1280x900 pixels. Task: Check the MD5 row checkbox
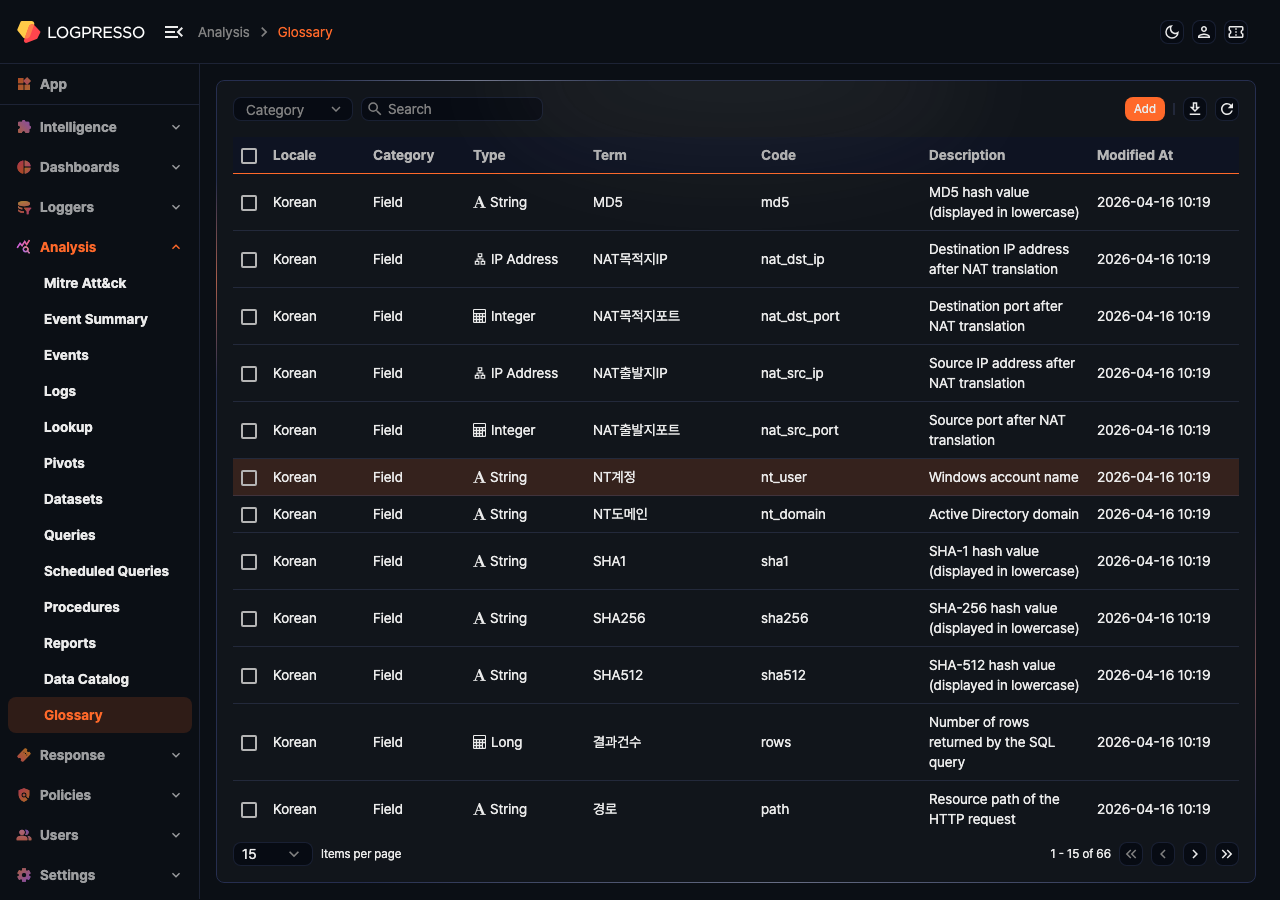click(x=249, y=203)
